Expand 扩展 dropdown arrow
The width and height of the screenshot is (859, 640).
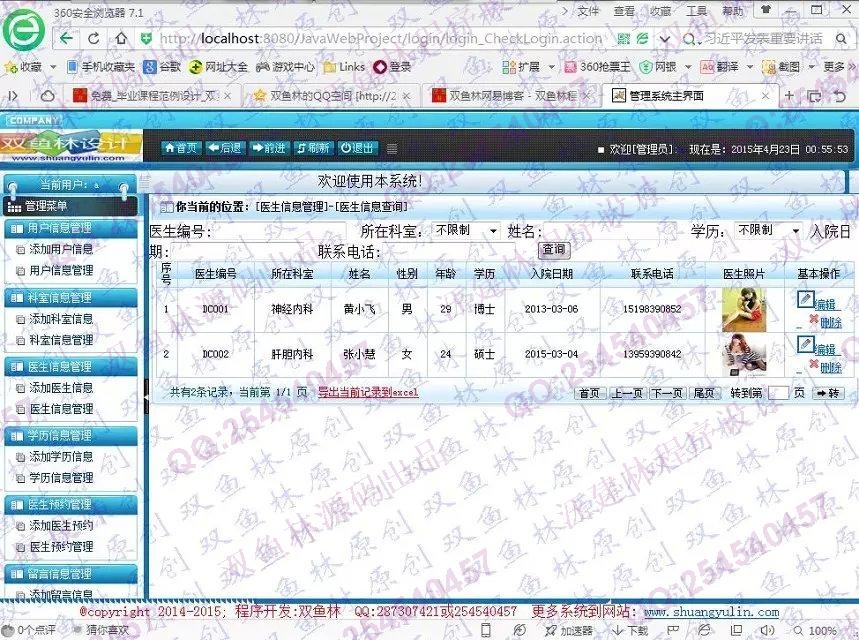(x=551, y=67)
